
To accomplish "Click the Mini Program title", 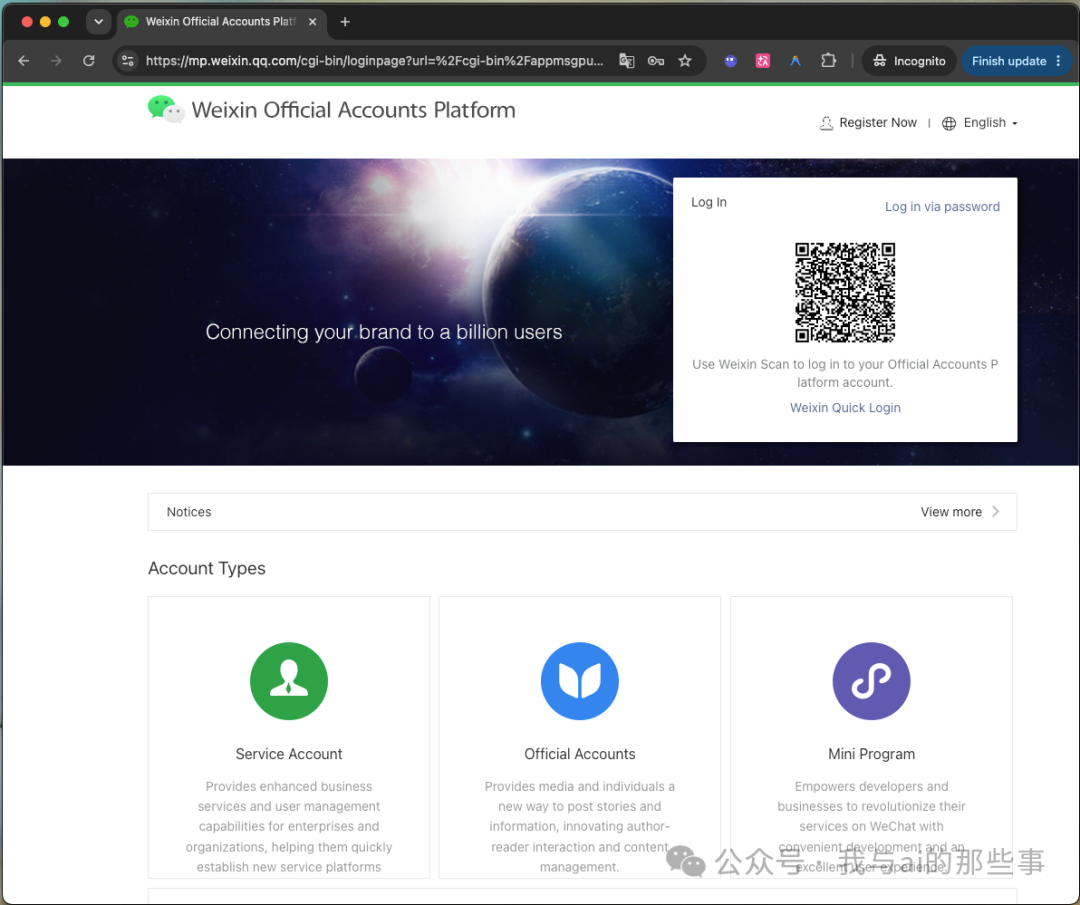I will [871, 754].
